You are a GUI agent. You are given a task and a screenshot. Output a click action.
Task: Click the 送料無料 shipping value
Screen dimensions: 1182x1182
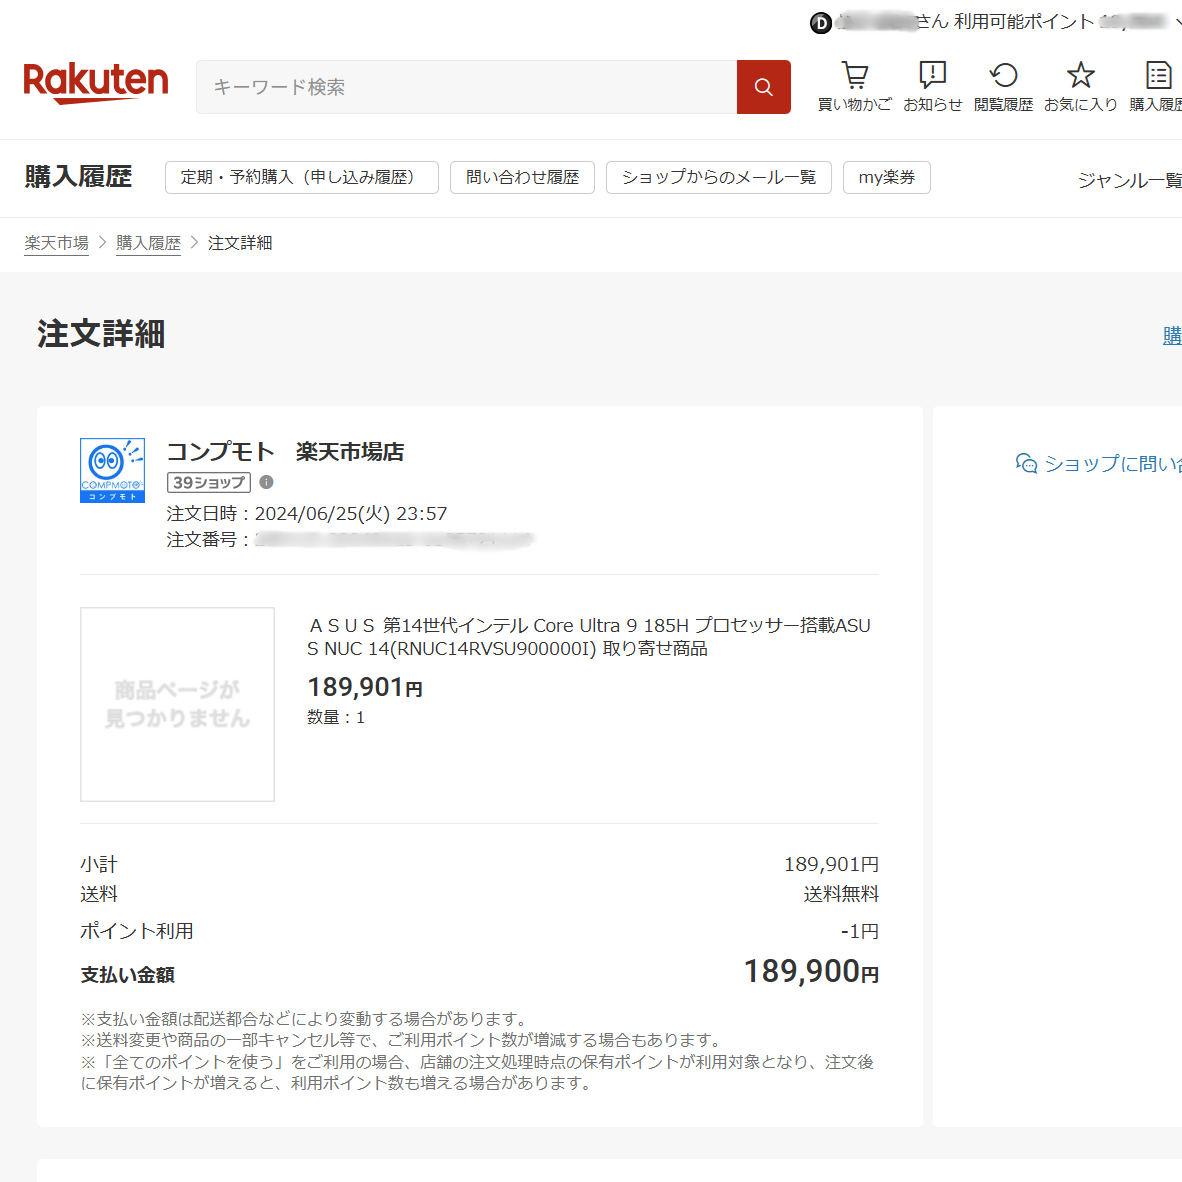(841, 894)
